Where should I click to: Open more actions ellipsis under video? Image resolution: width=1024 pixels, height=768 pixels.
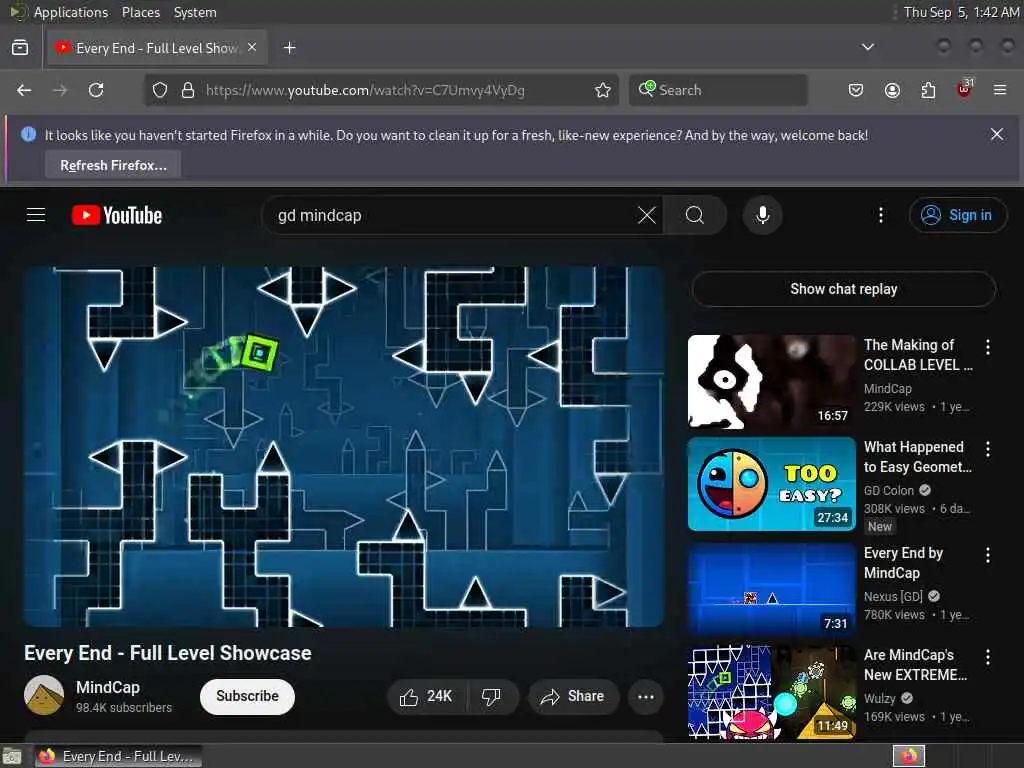[645, 696]
